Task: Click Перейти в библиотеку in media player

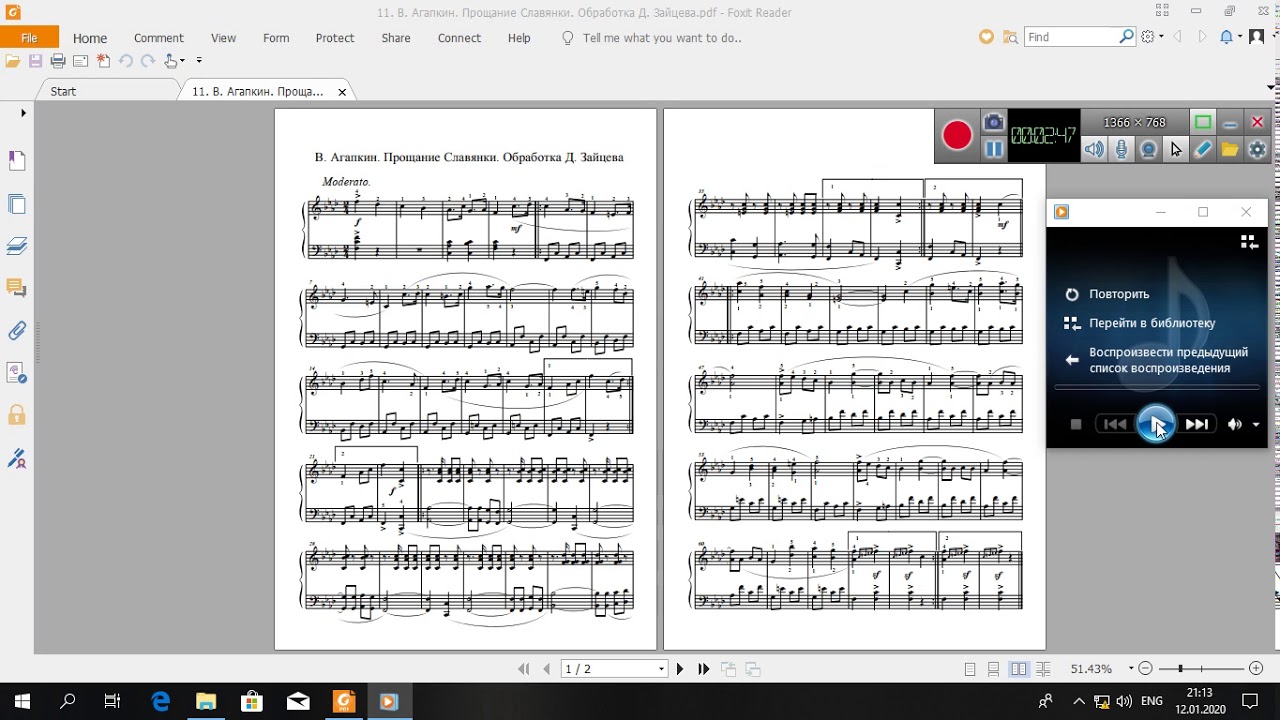Action: [1152, 323]
